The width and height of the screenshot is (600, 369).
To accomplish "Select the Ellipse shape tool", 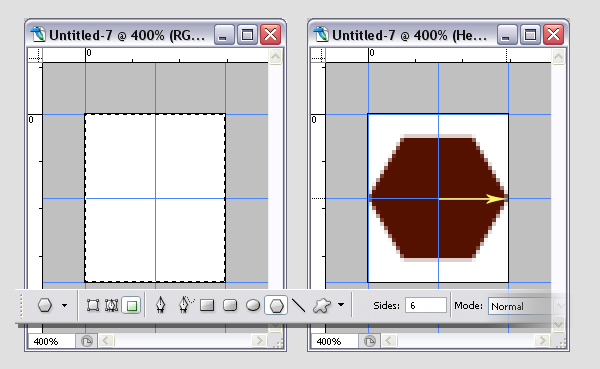I will tap(253, 305).
